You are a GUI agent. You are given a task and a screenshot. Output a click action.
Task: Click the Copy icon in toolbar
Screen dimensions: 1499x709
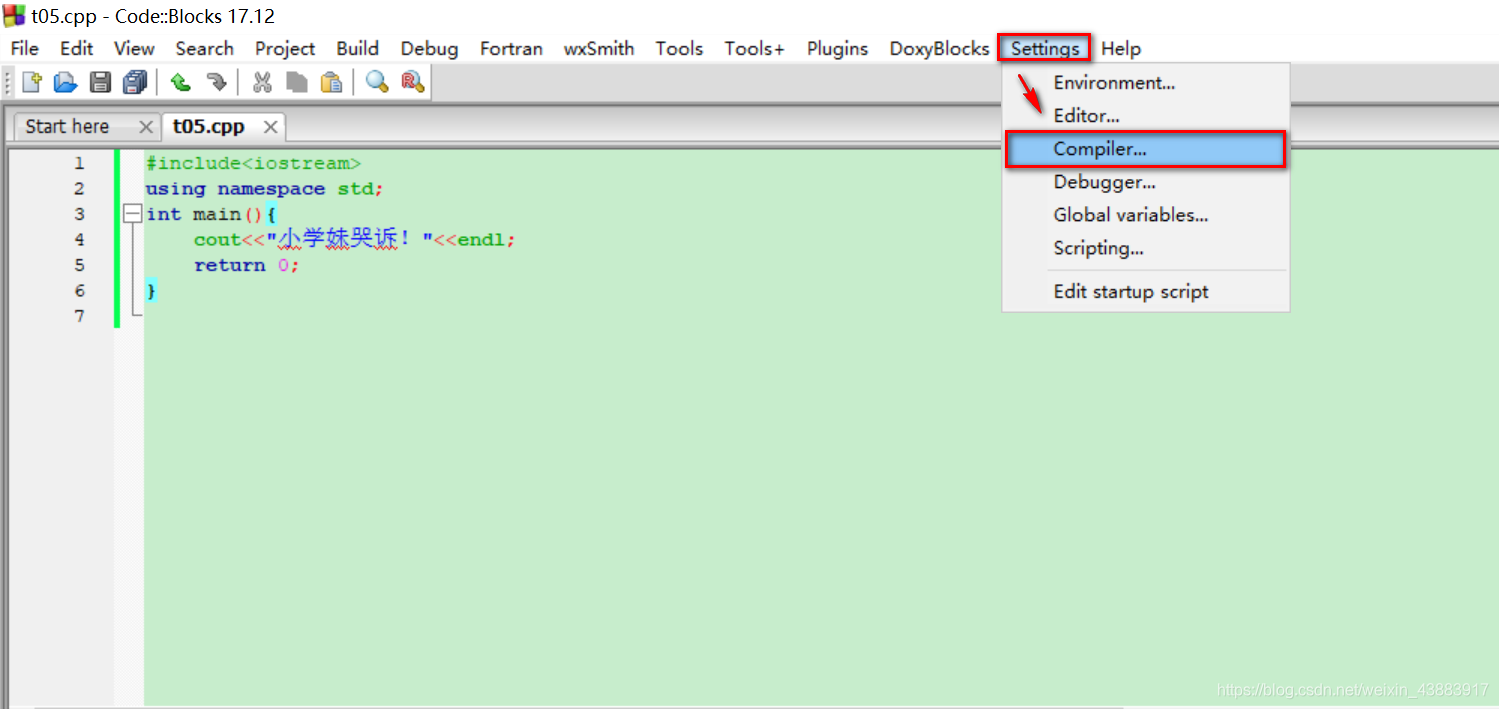(296, 82)
